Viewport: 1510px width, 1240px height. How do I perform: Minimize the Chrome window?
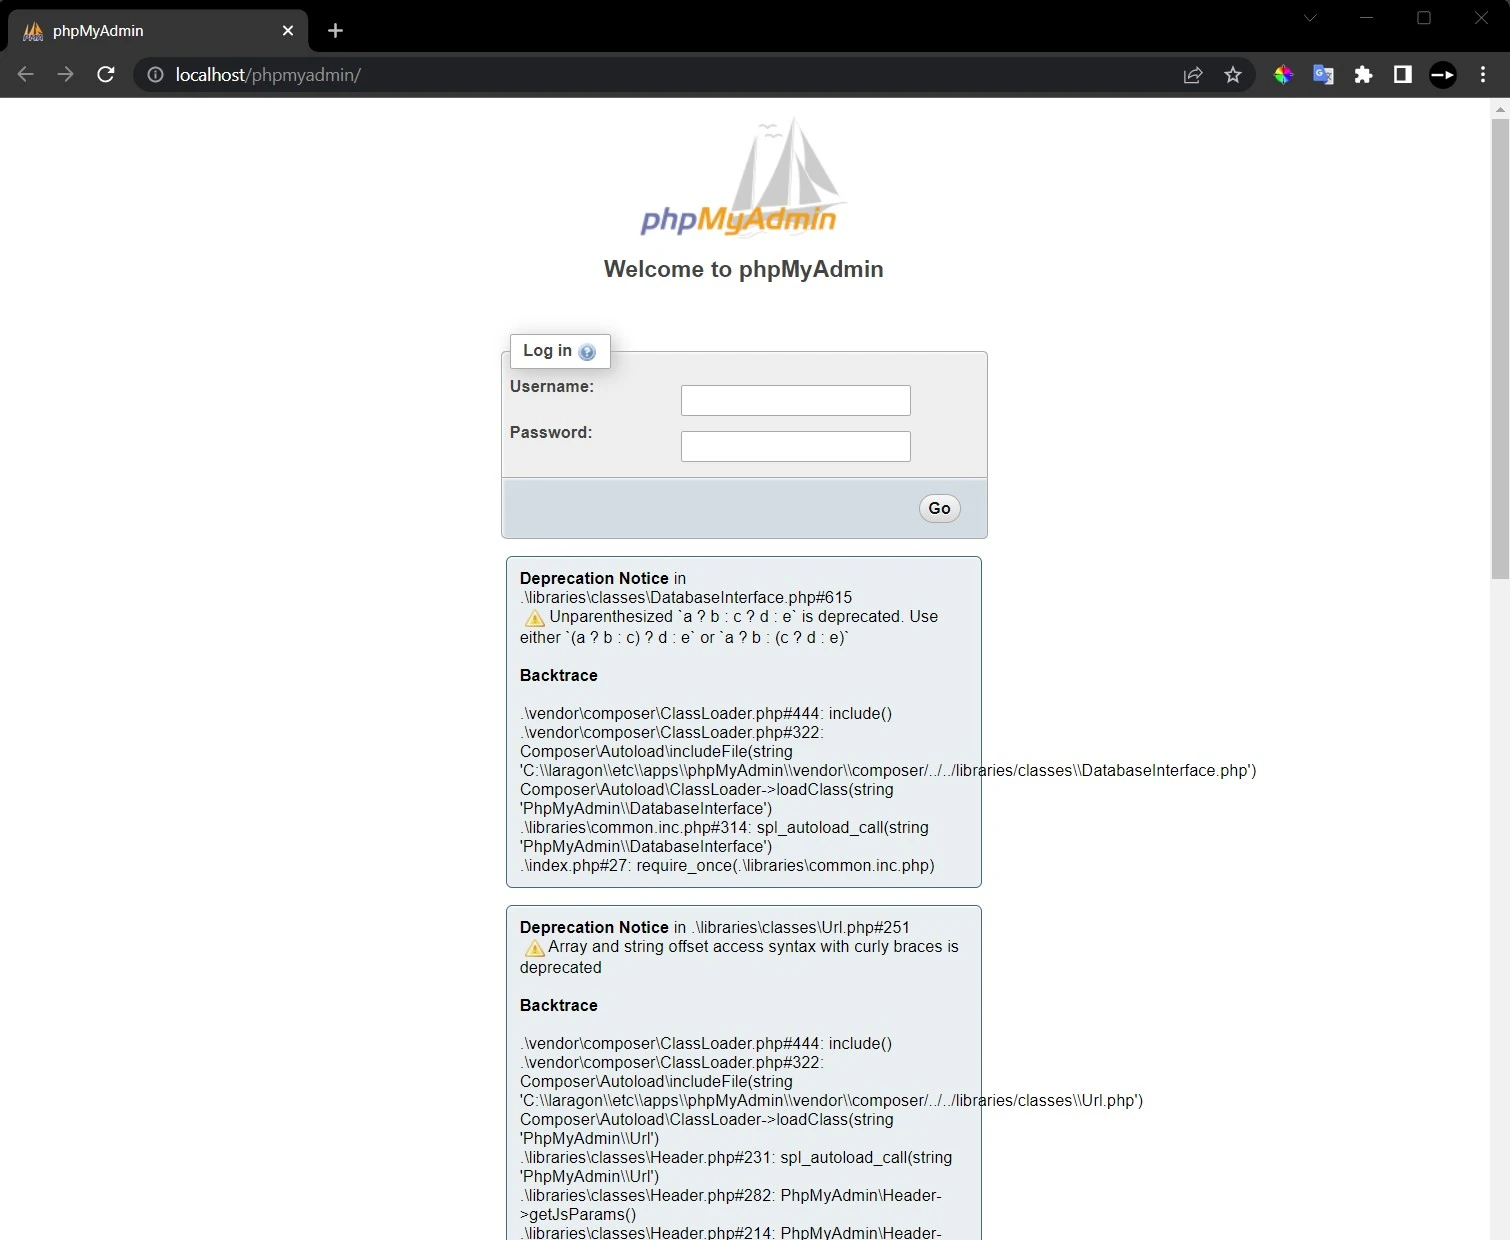(1367, 18)
